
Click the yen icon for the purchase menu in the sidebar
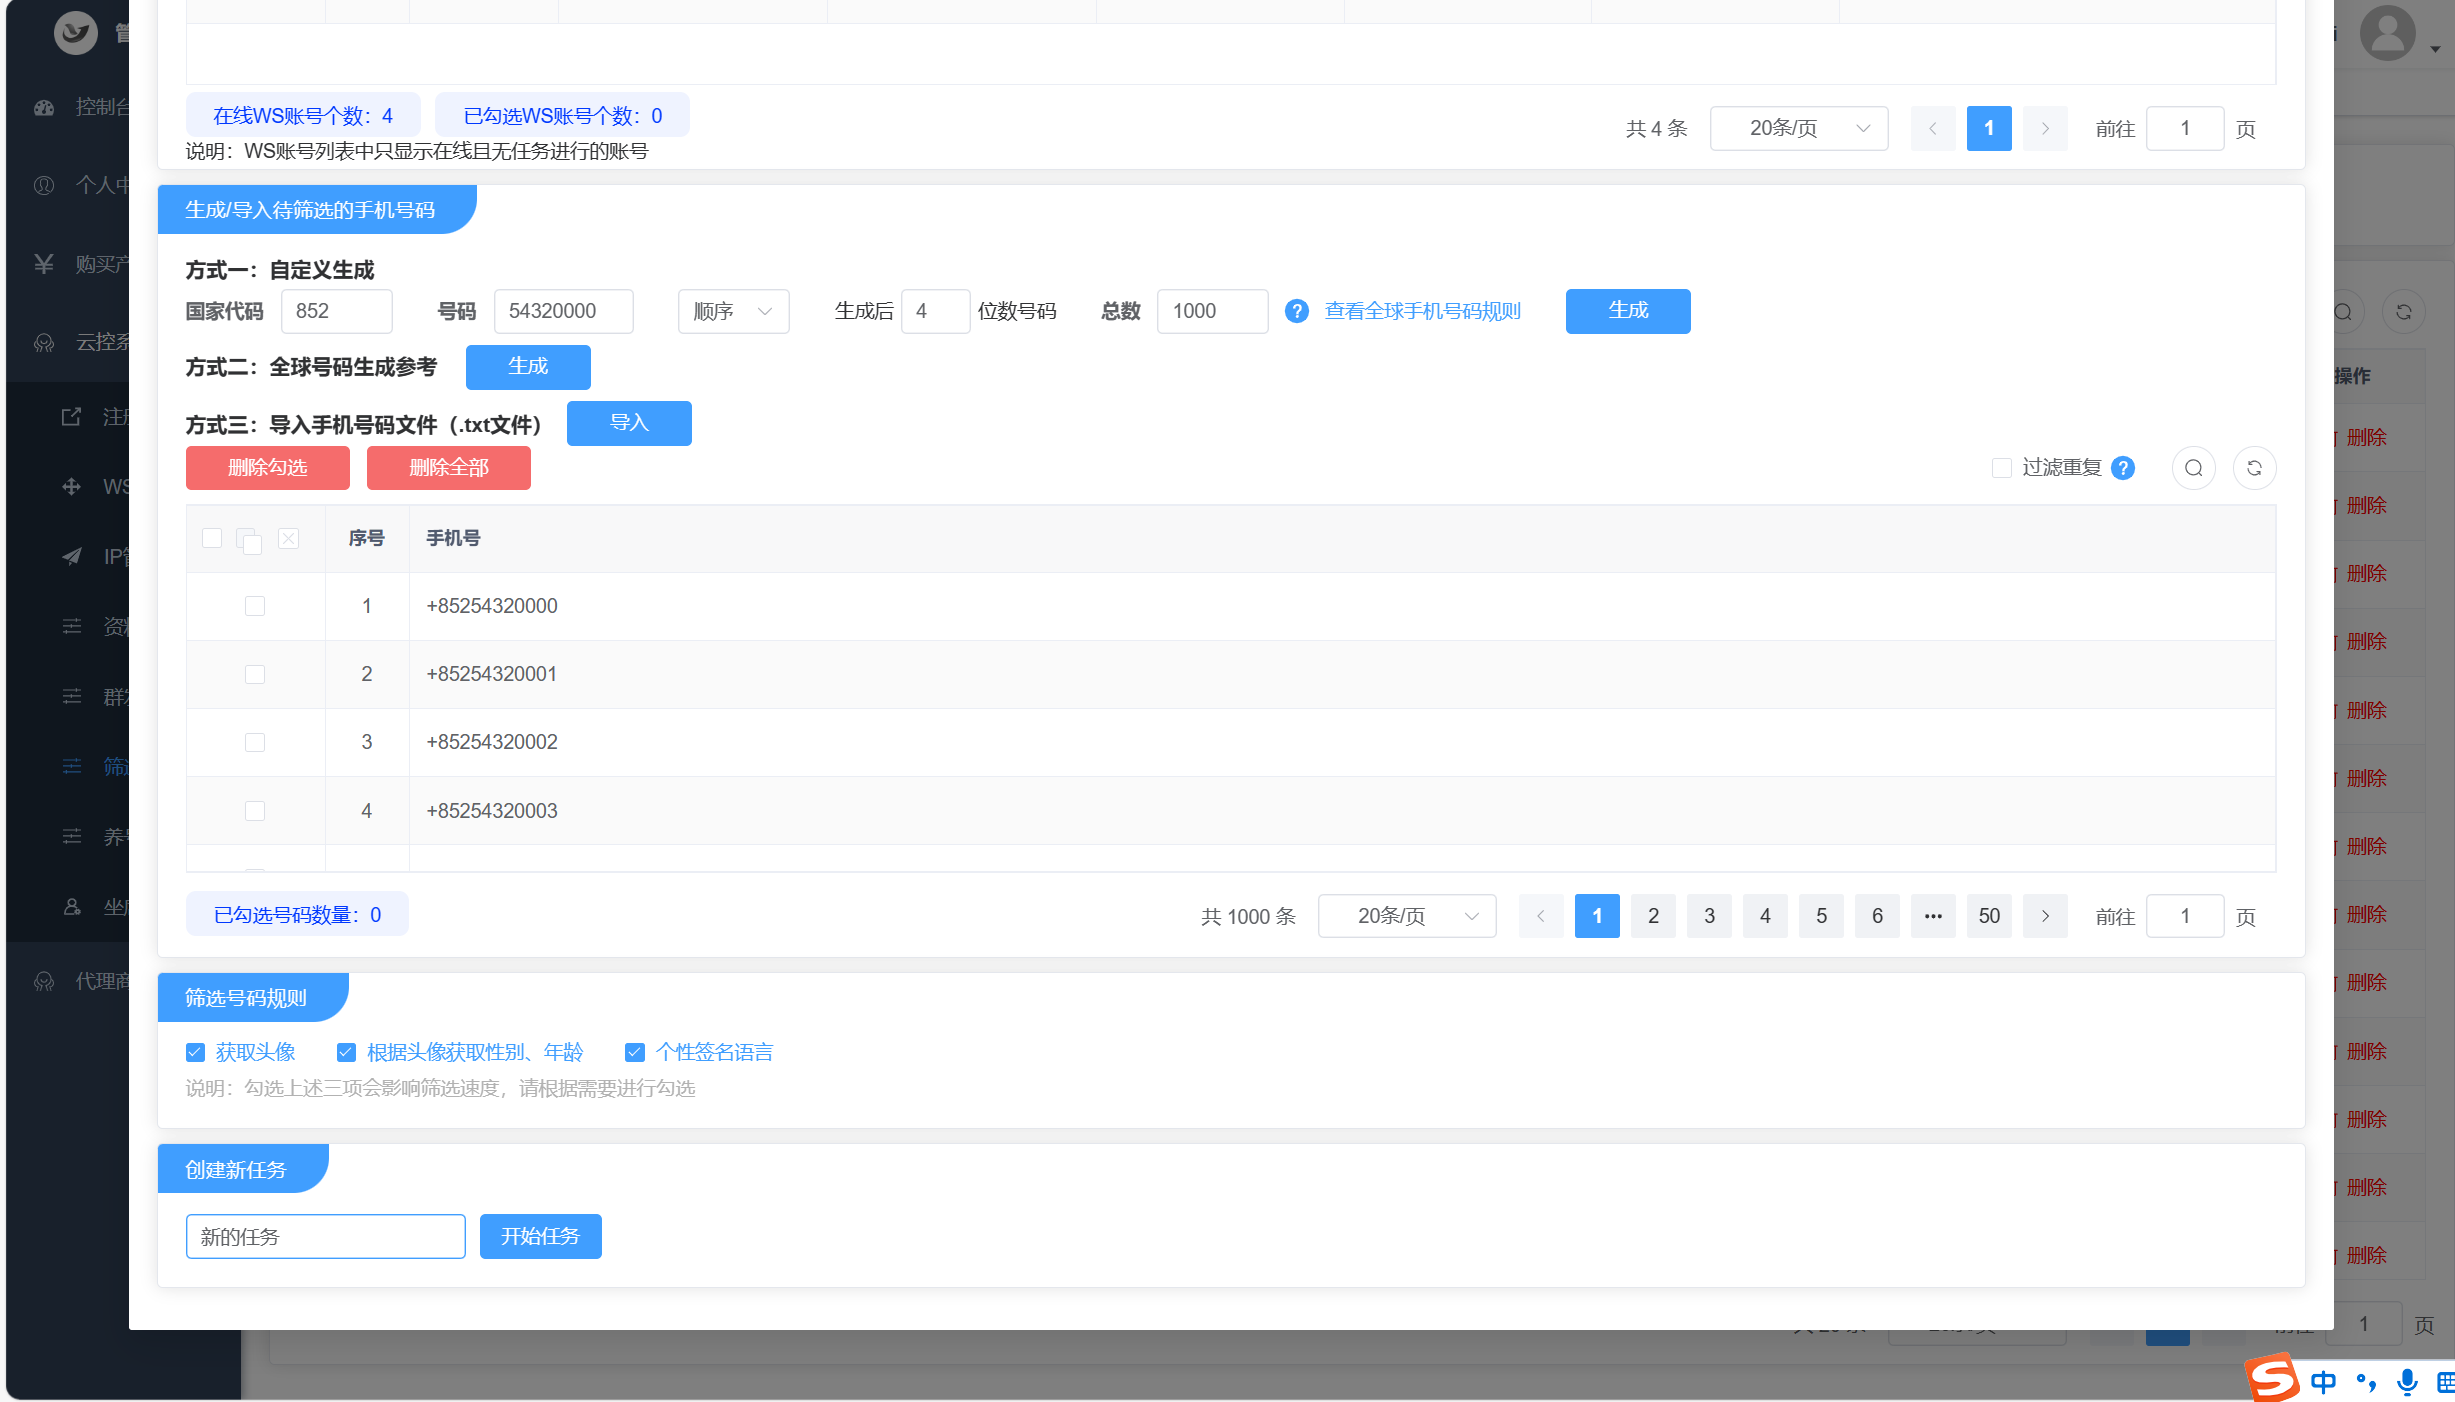[x=44, y=263]
